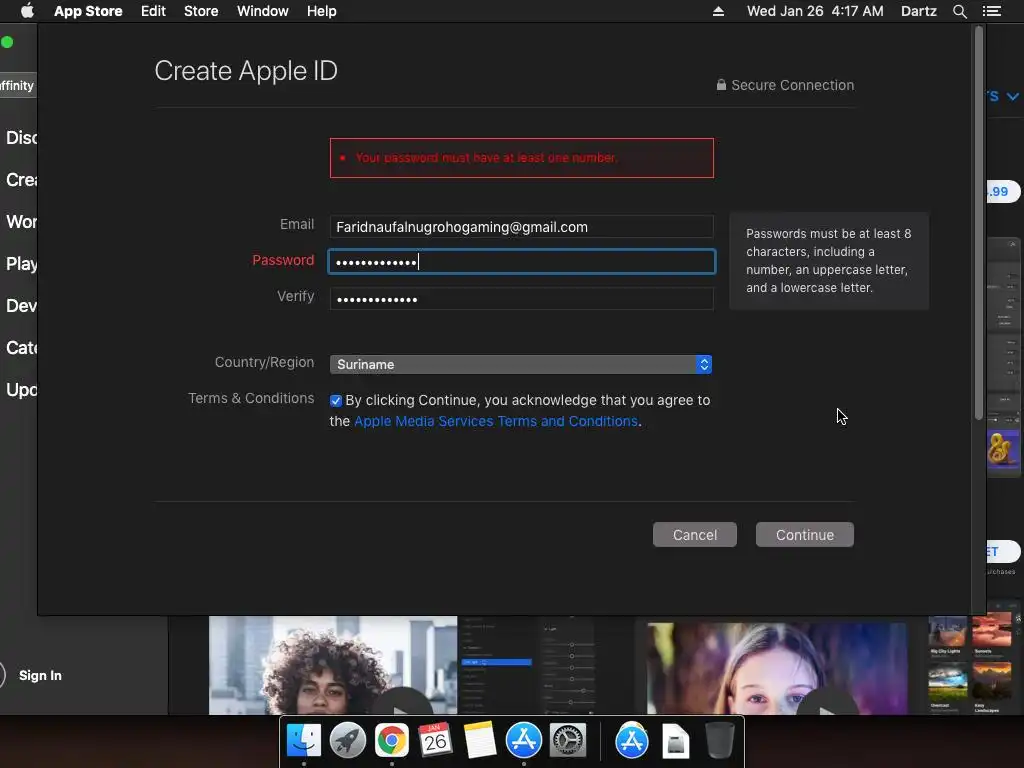The width and height of the screenshot is (1024, 768).
Task: Click the Spotlight search magnifier icon
Action: pos(959,11)
